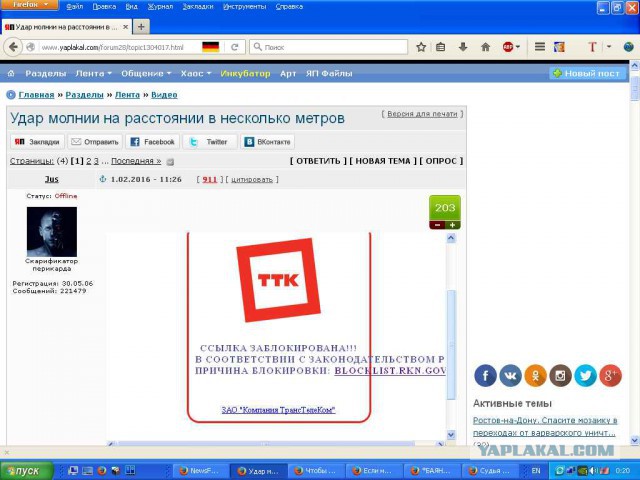Click the browser back arrow button
The height and width of the screenshot is (480, 640).
13,47
